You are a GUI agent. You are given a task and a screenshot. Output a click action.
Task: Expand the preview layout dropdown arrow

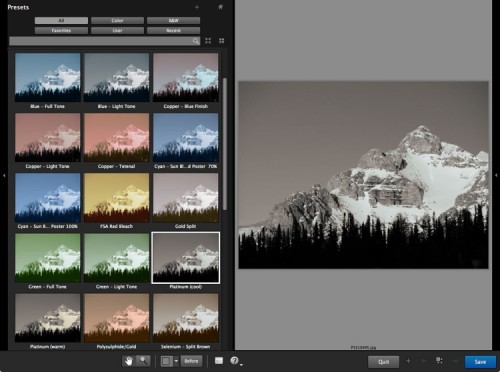coord(176,361)
